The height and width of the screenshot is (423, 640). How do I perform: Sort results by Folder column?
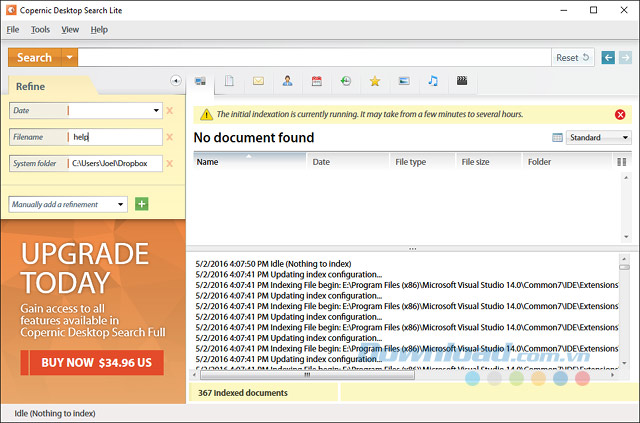point(567,162)
